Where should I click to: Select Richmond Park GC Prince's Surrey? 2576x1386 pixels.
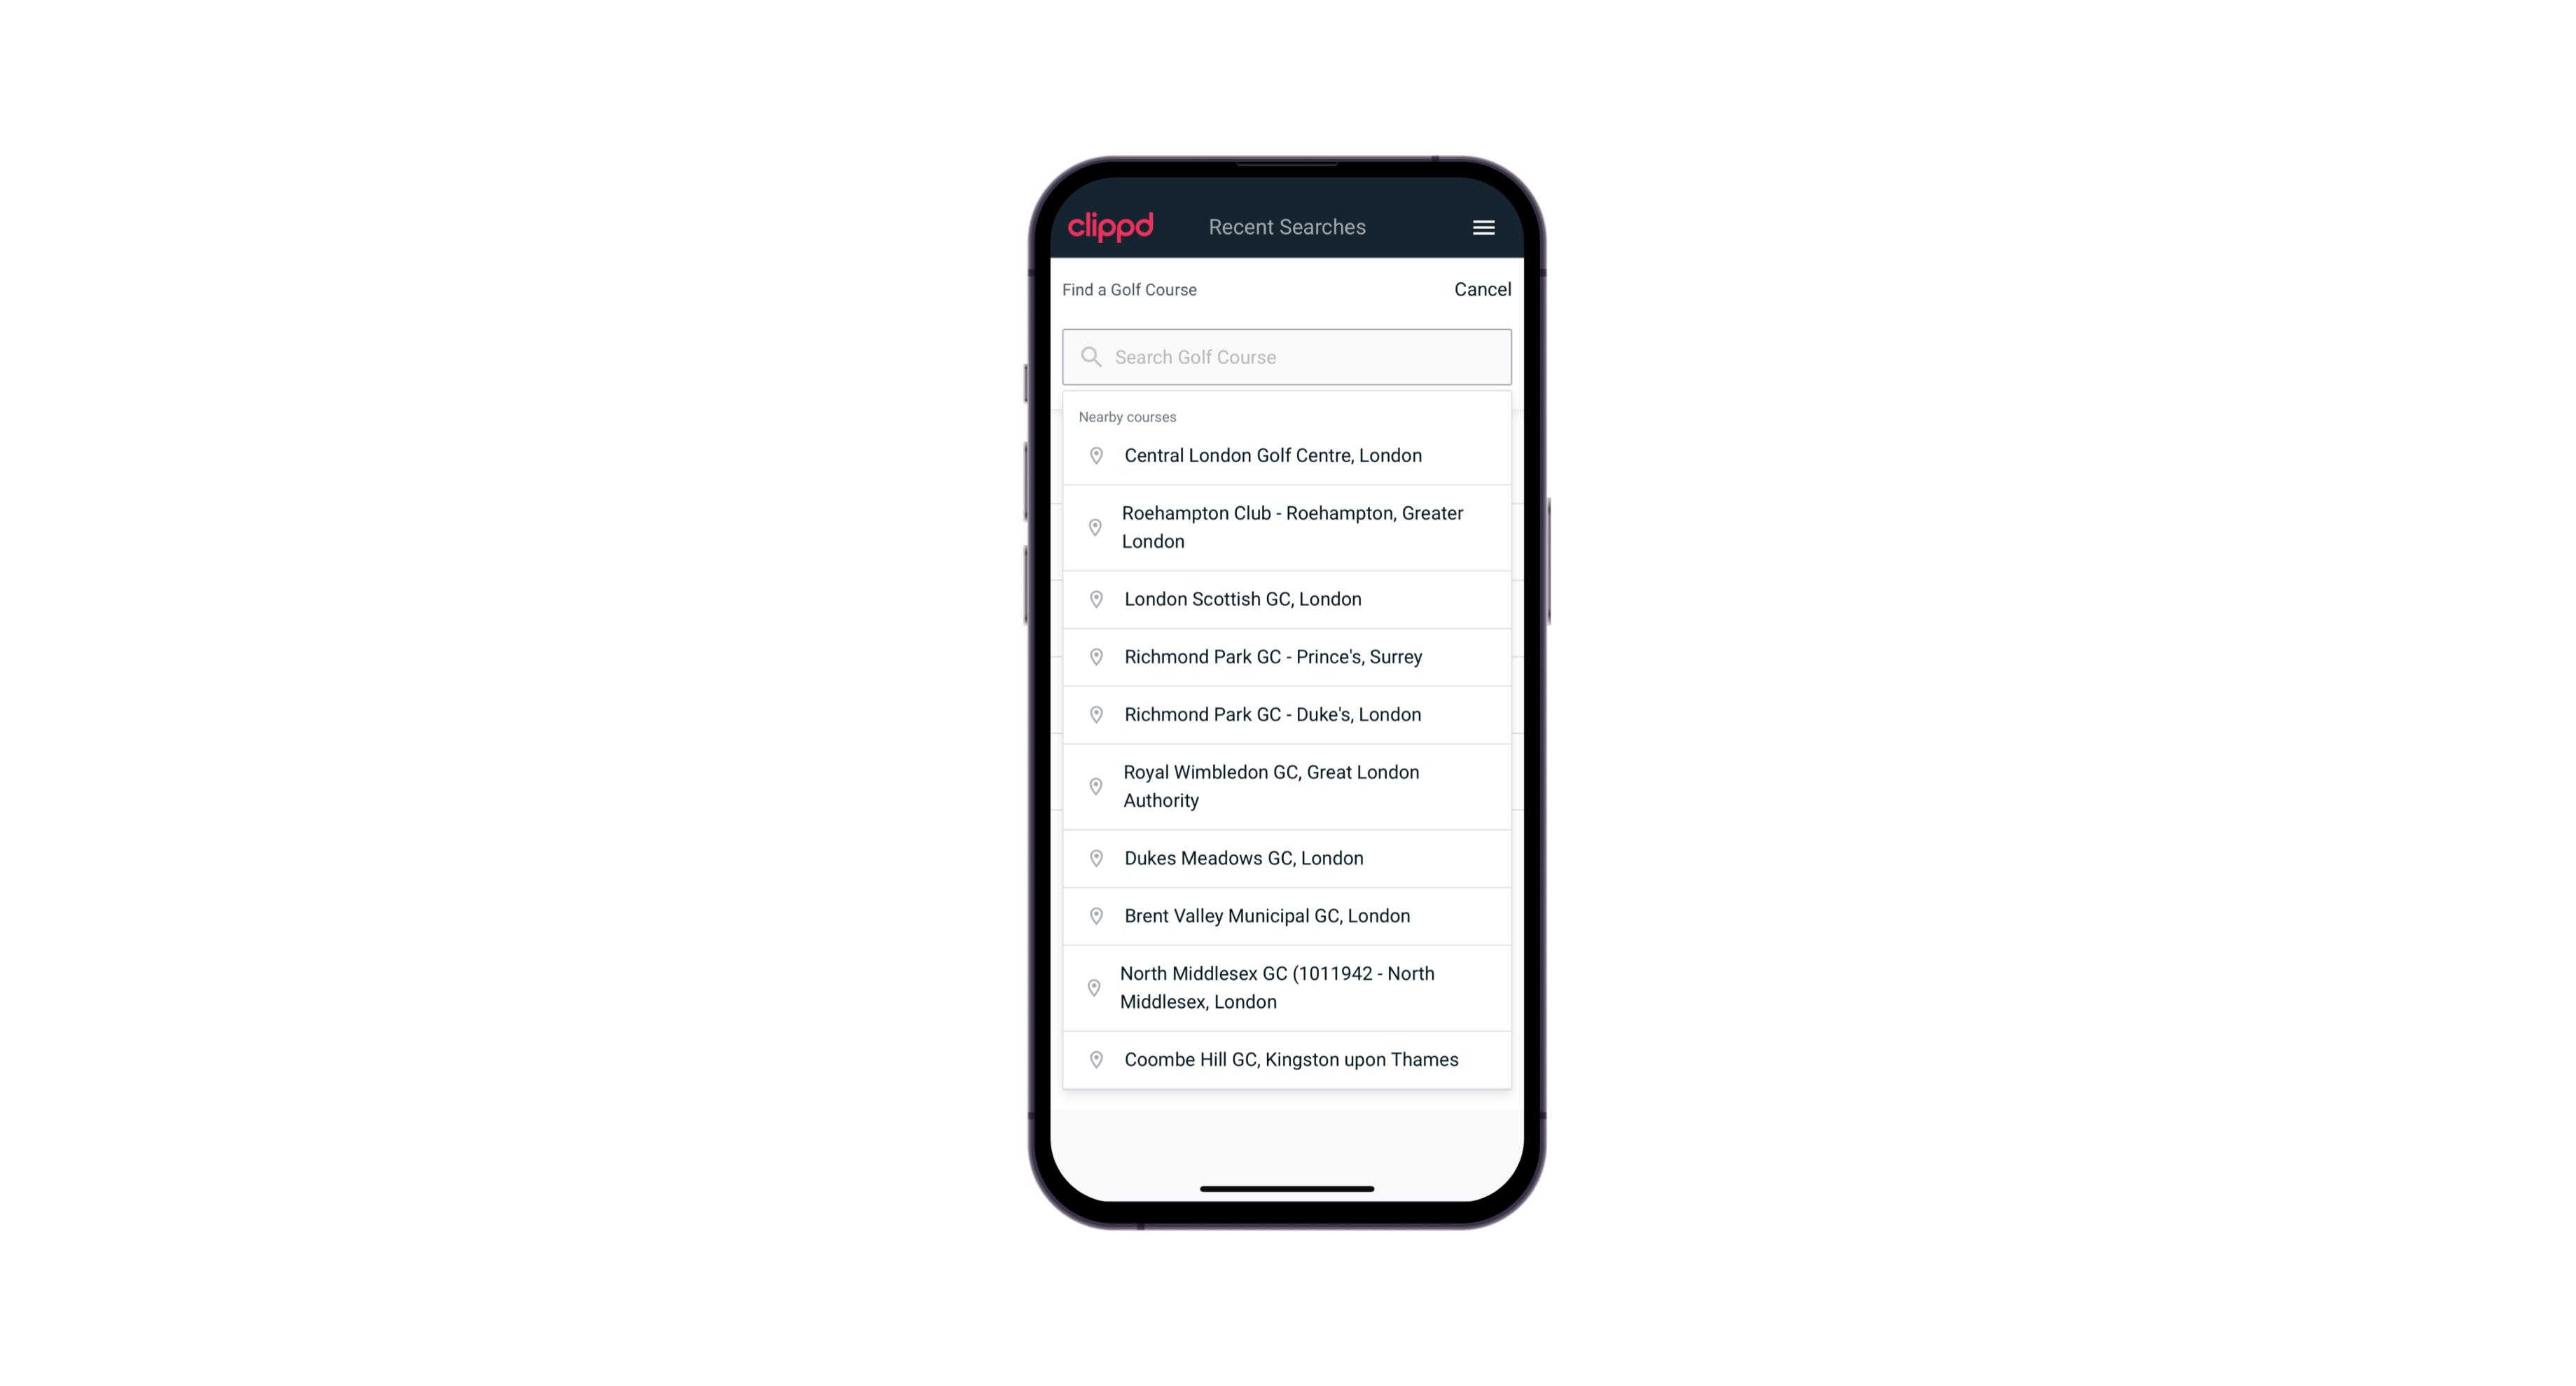point(1287,657)
